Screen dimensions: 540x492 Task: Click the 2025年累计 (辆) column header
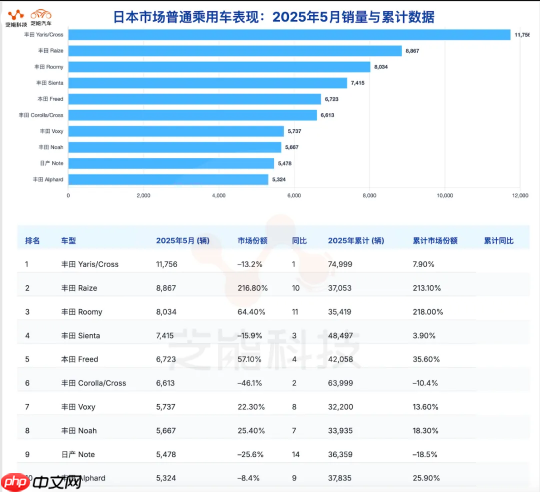[356, 241]
